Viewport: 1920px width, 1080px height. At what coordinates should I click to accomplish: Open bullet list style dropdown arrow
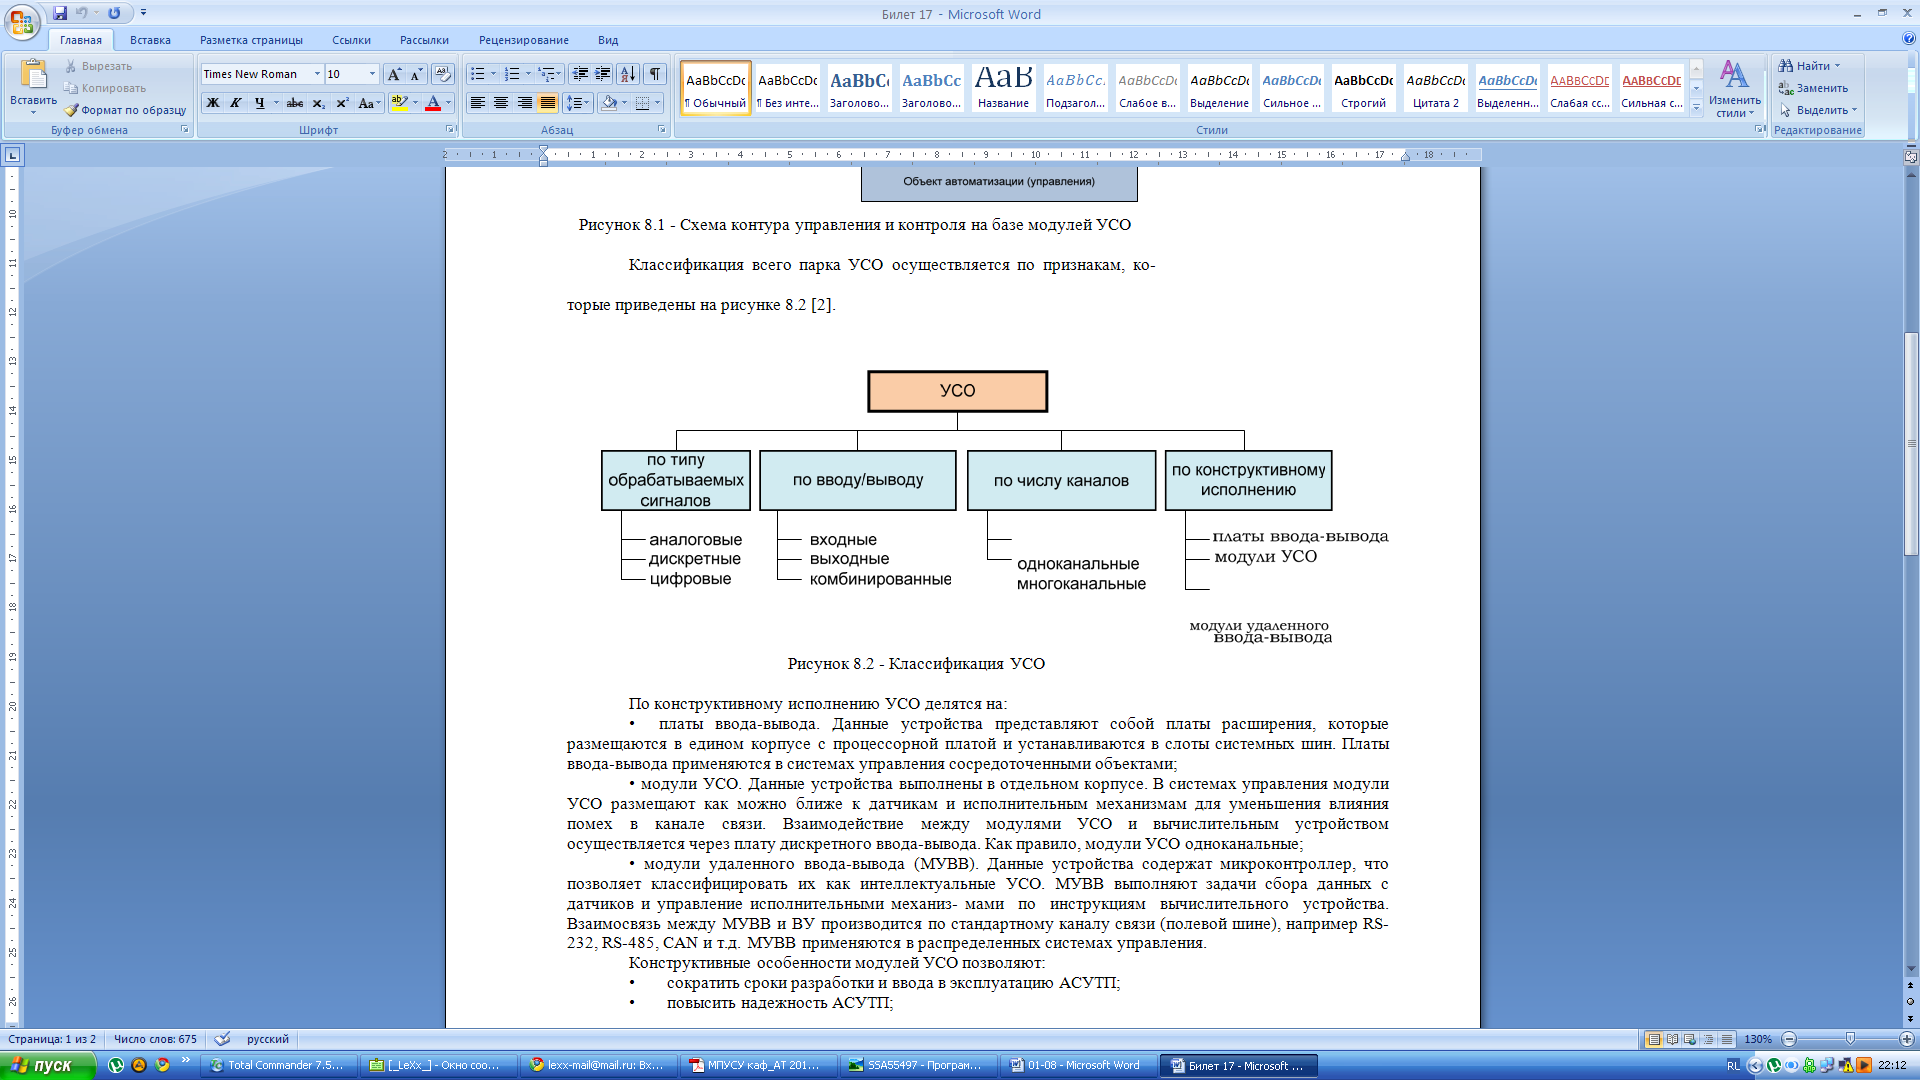point(494,74)
